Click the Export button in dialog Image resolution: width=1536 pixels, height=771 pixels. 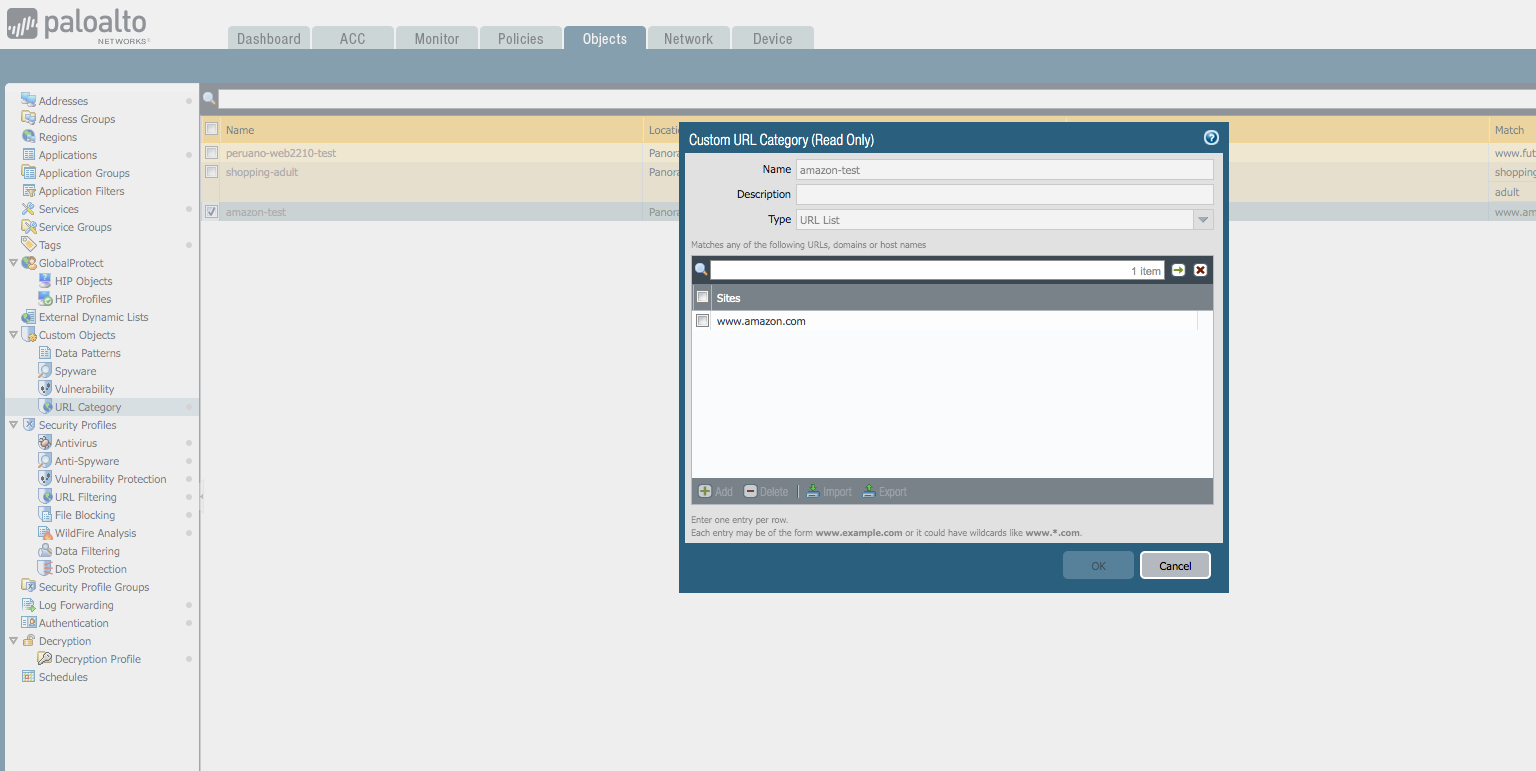(885, 491)
